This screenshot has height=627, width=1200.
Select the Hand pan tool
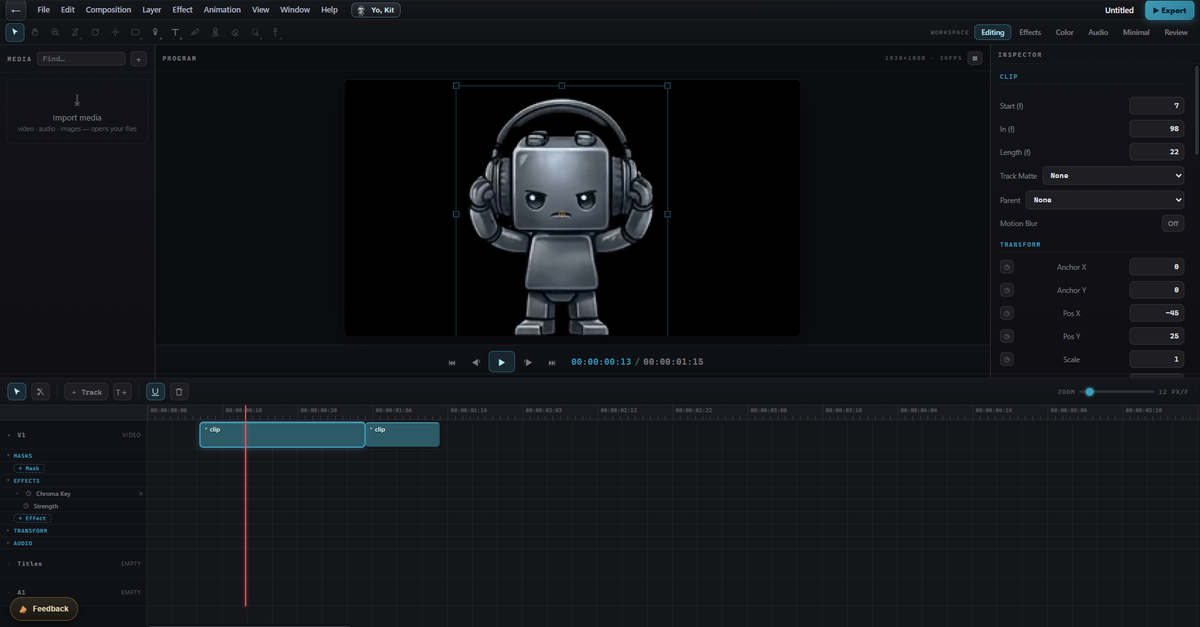click(35, 32)
